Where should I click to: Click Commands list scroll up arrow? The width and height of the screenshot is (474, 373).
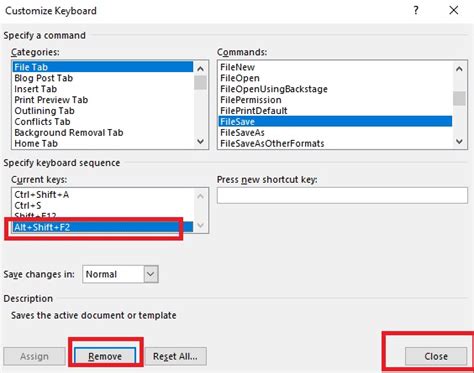(459, 69)
